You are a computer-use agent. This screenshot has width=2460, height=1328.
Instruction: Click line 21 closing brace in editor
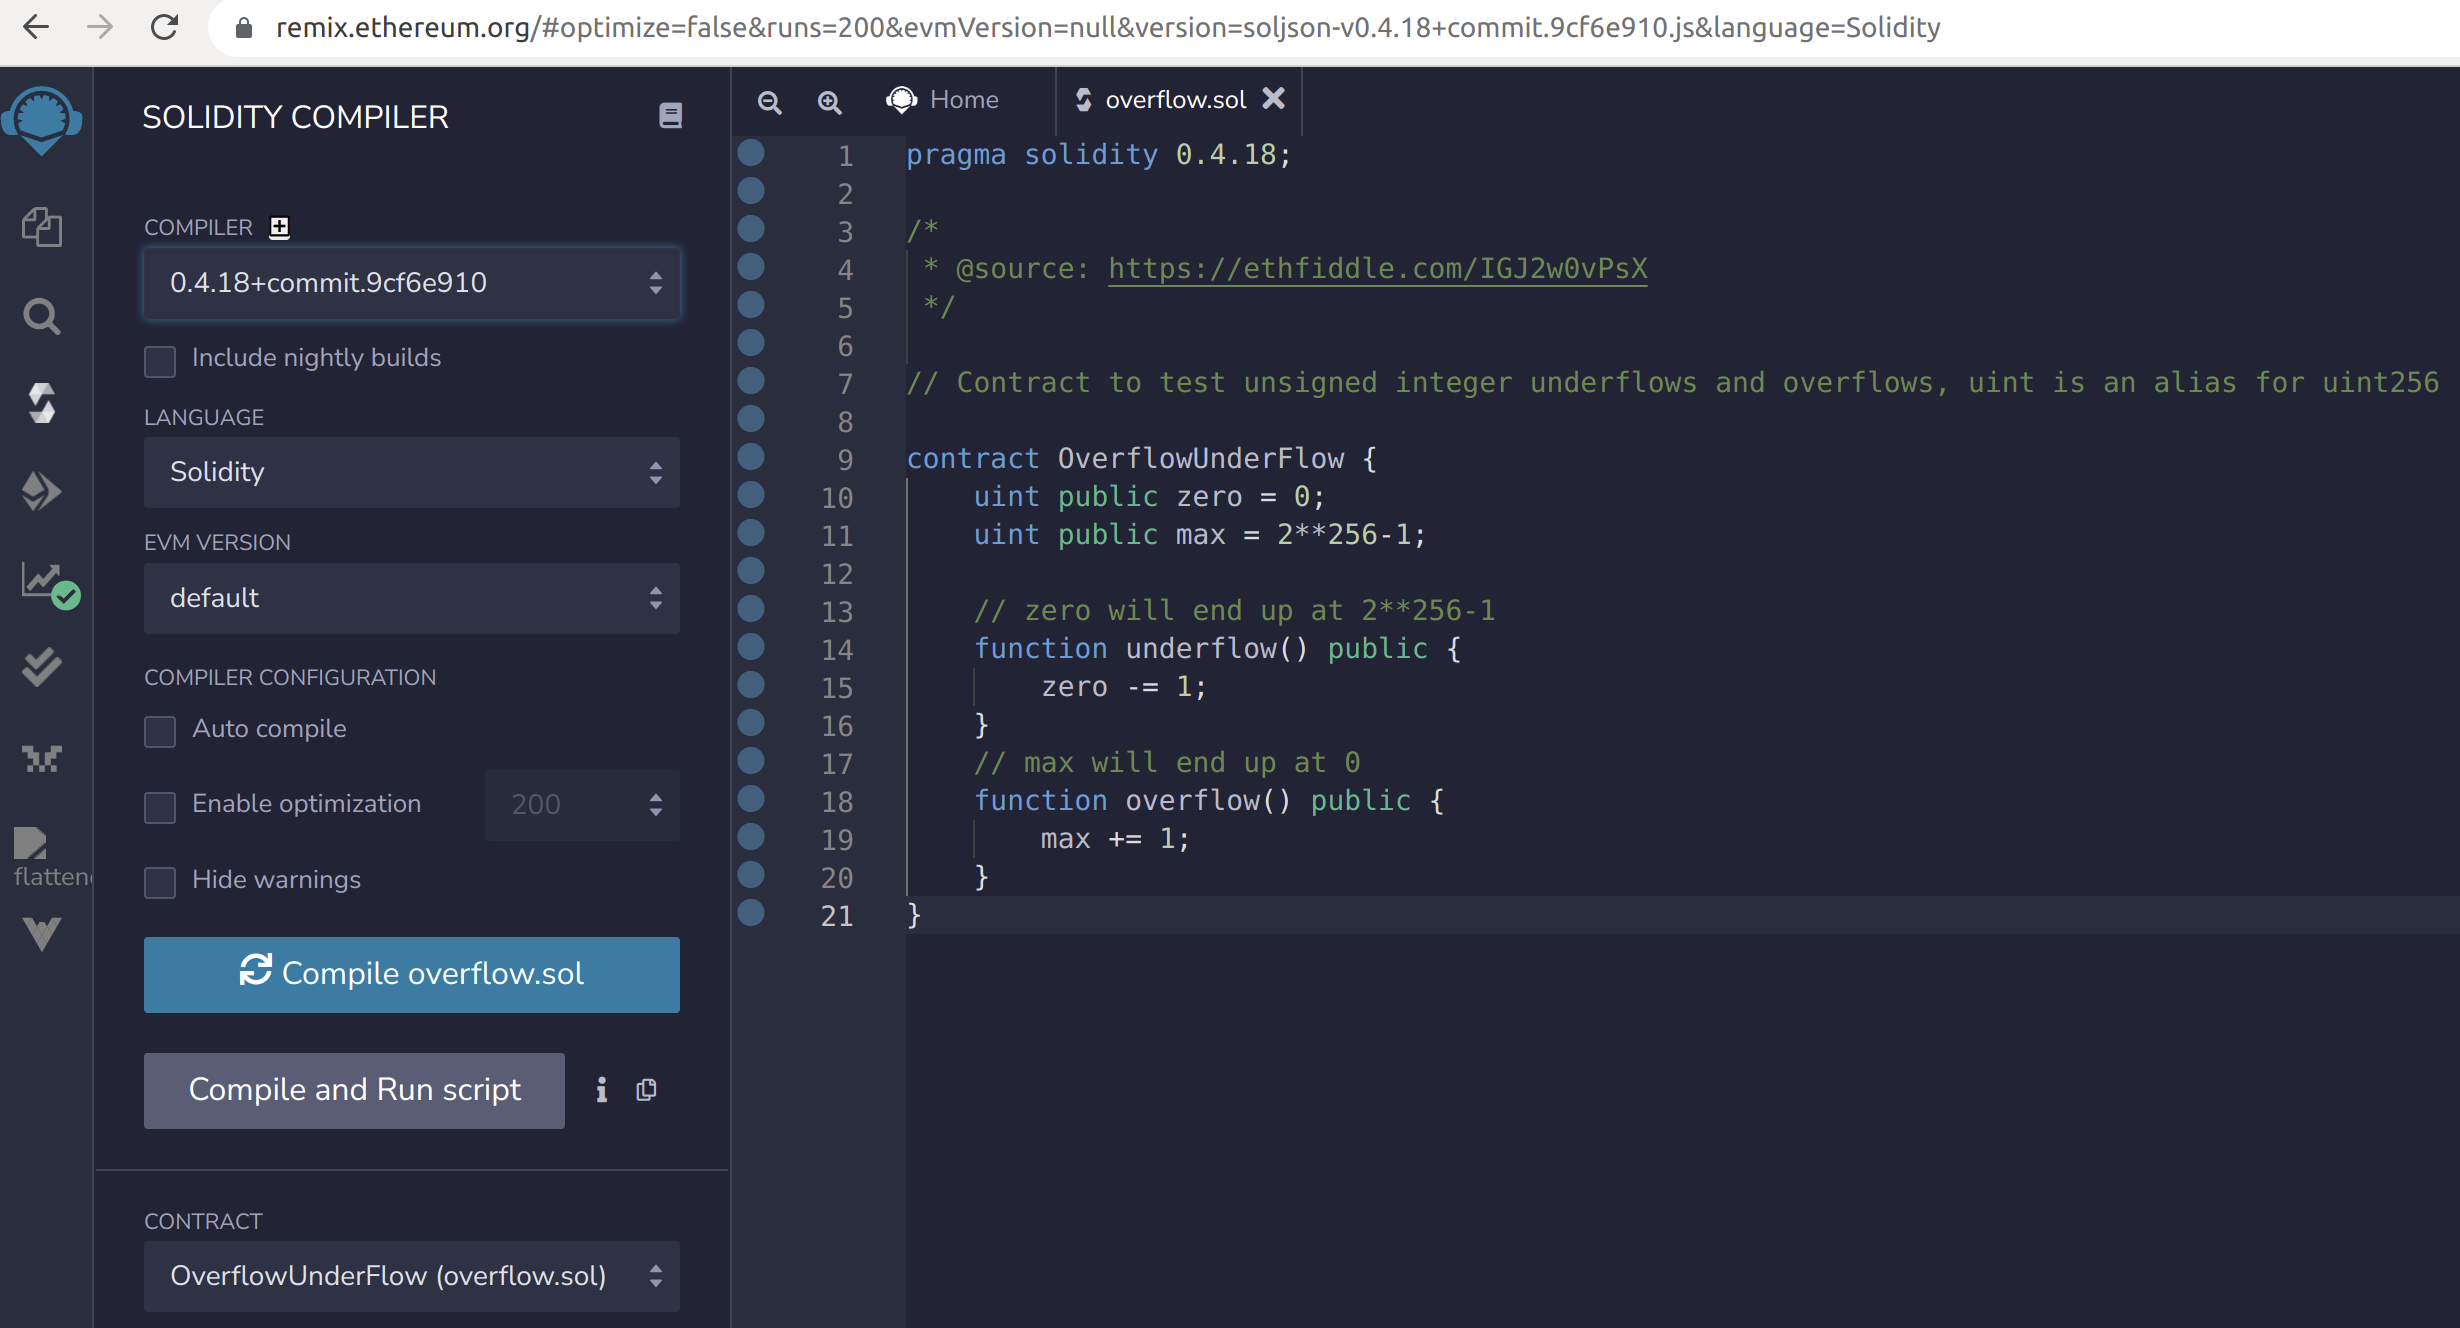914,915
